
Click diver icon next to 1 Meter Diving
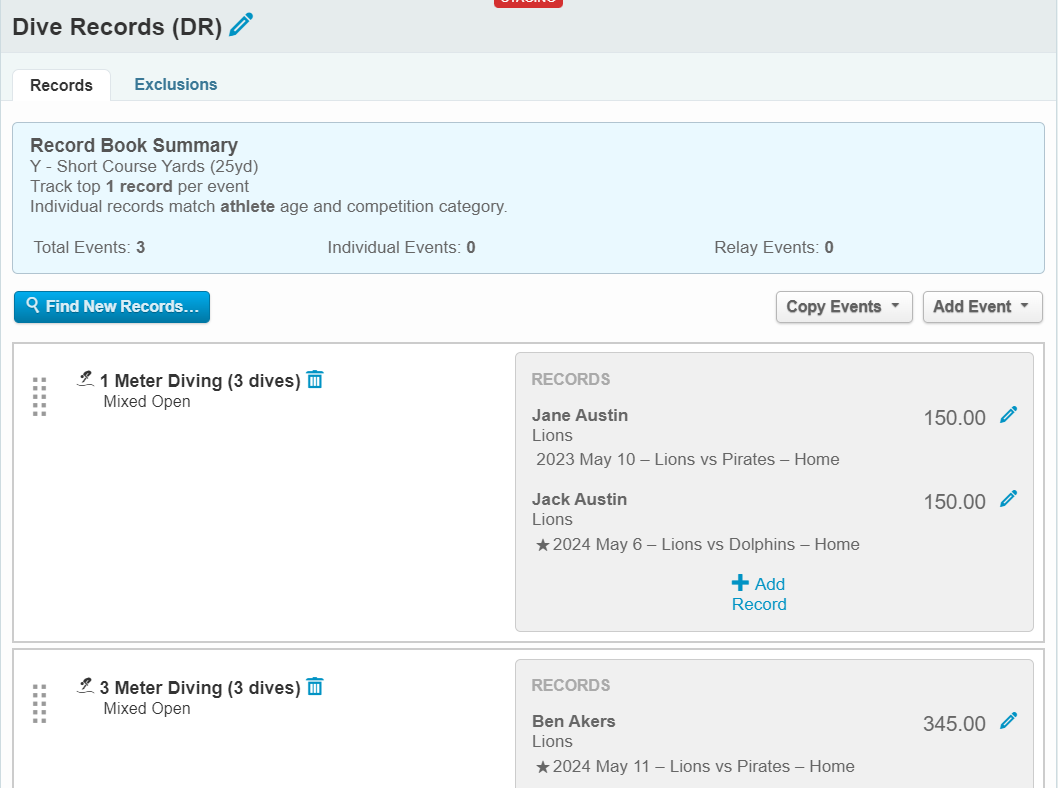tap(86, 379)
